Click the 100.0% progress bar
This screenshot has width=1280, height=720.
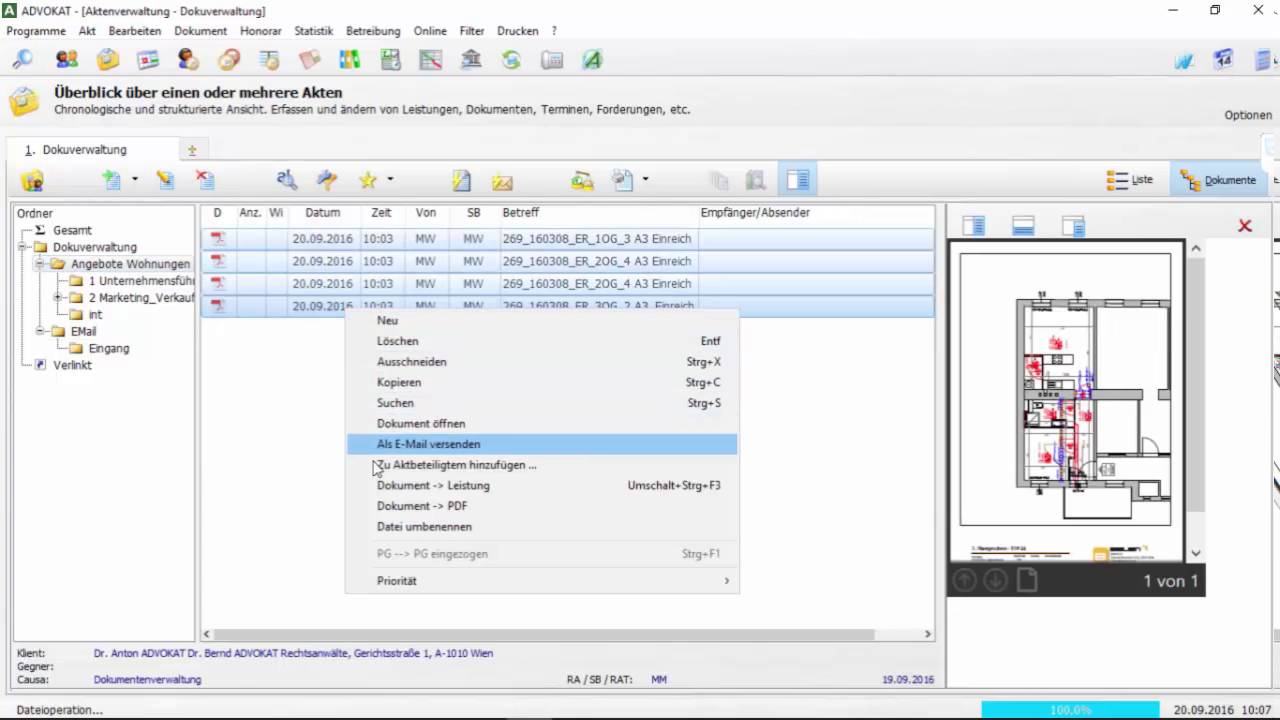coord(1070,710)
